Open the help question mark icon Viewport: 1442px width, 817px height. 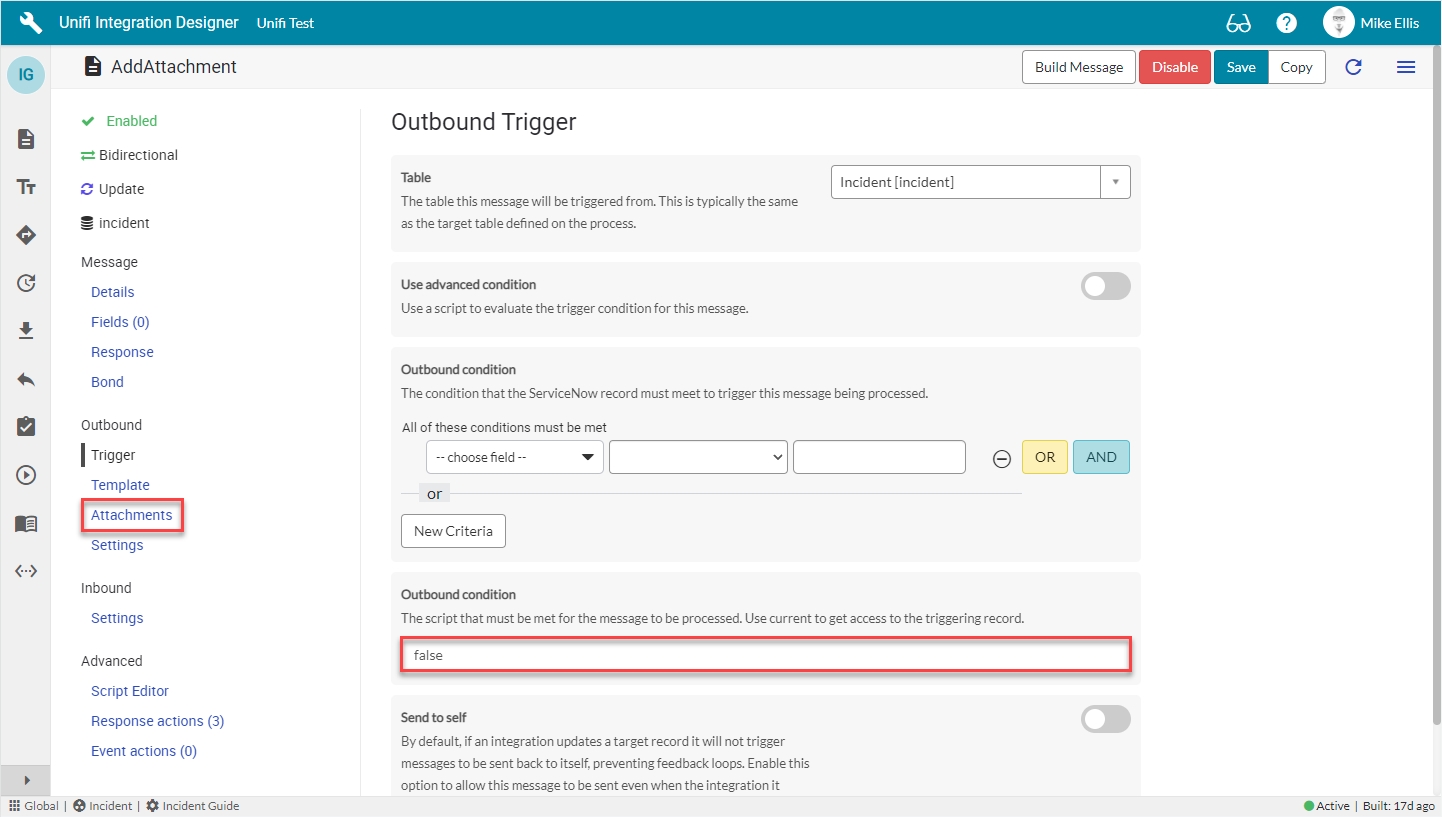click(1286, 23)
